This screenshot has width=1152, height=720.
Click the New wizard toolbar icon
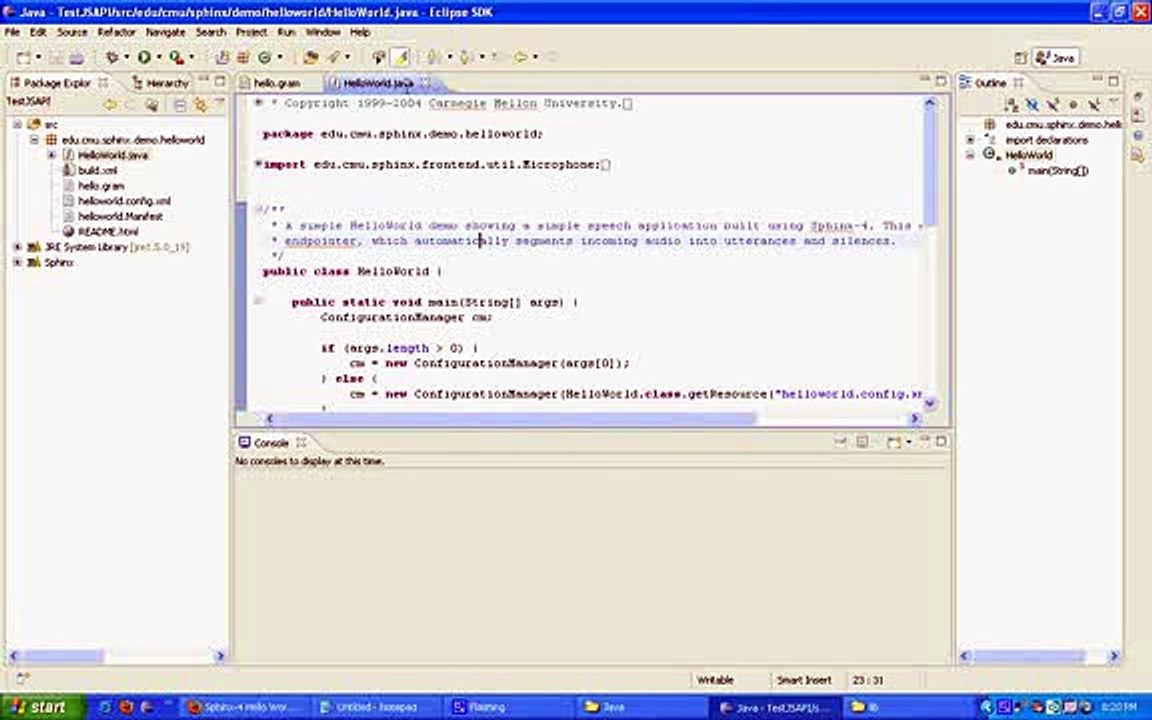(24, 57)
